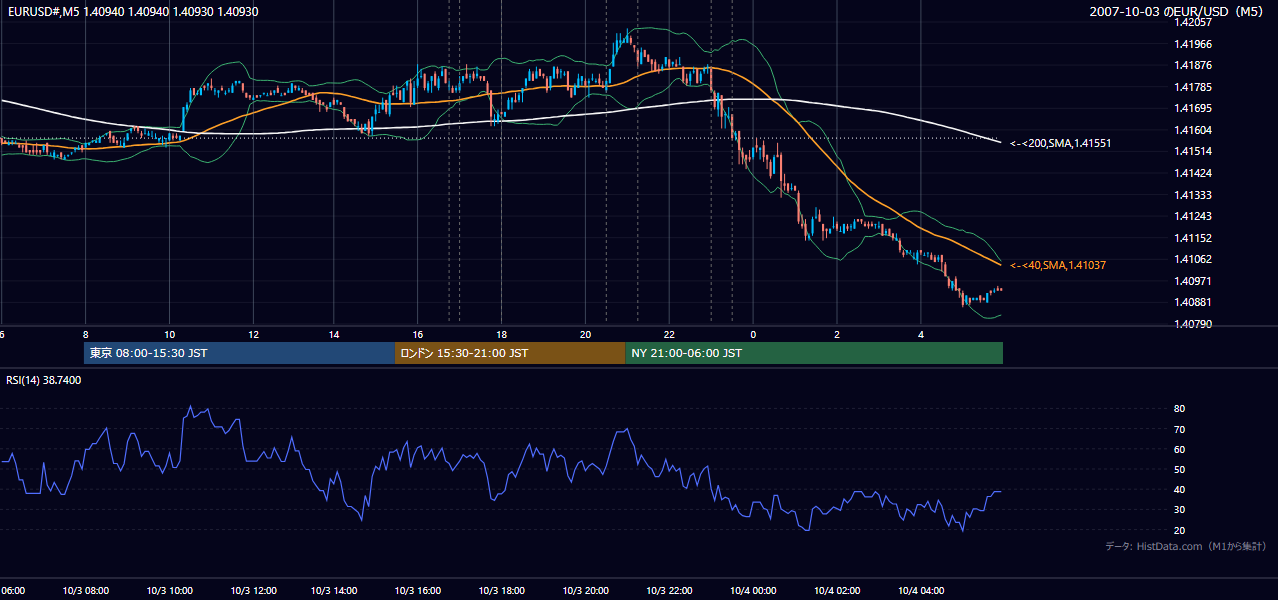
Task: Click the 10/4 02:00 date label
Action: tap(839, 591)
